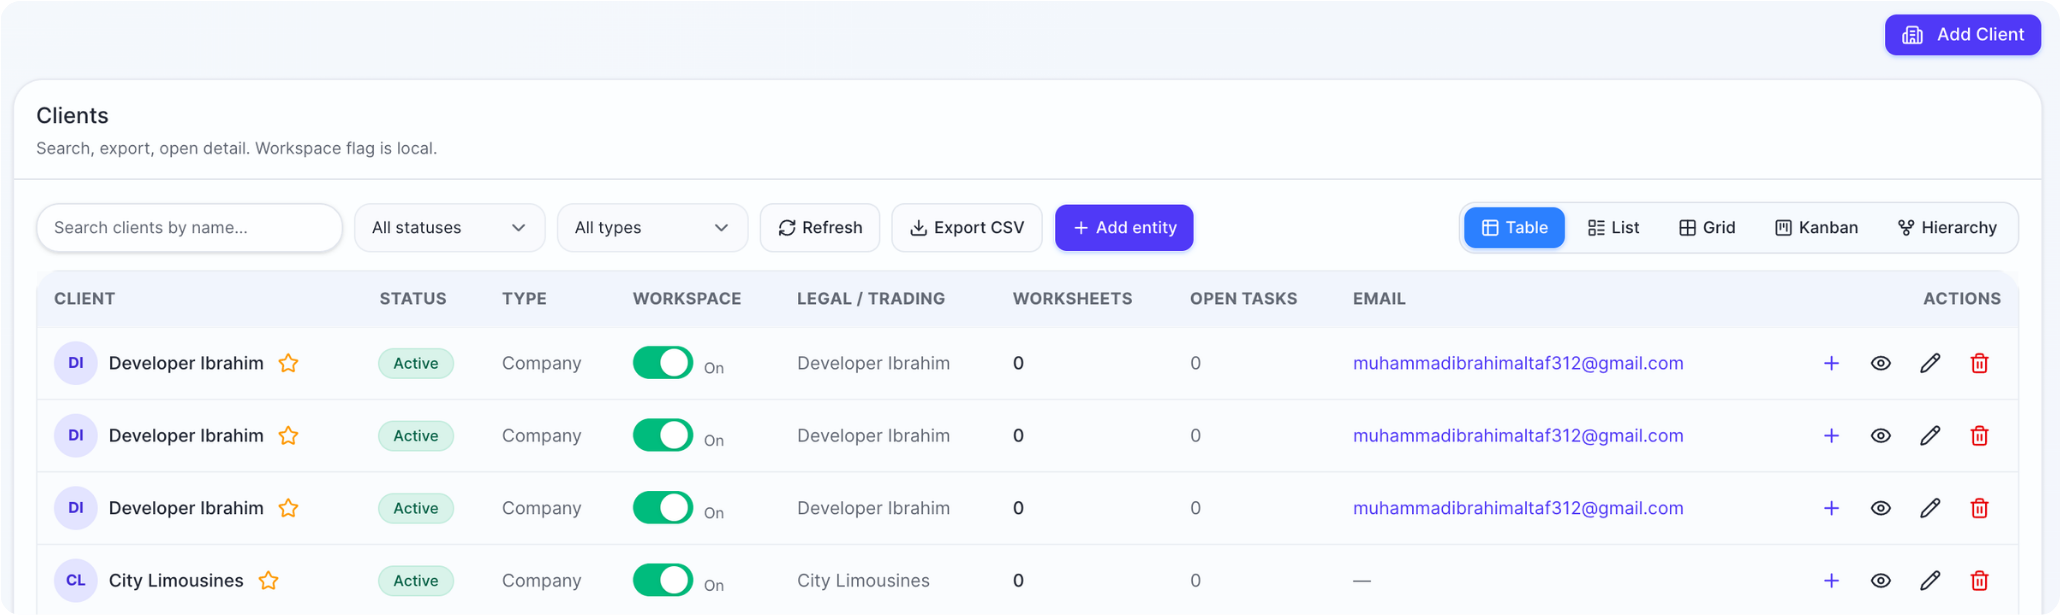Screen dimensions: 2060x615
Task: Click plus icon in second Developer Ibrahim row
Action: [x=1831, y=436]
